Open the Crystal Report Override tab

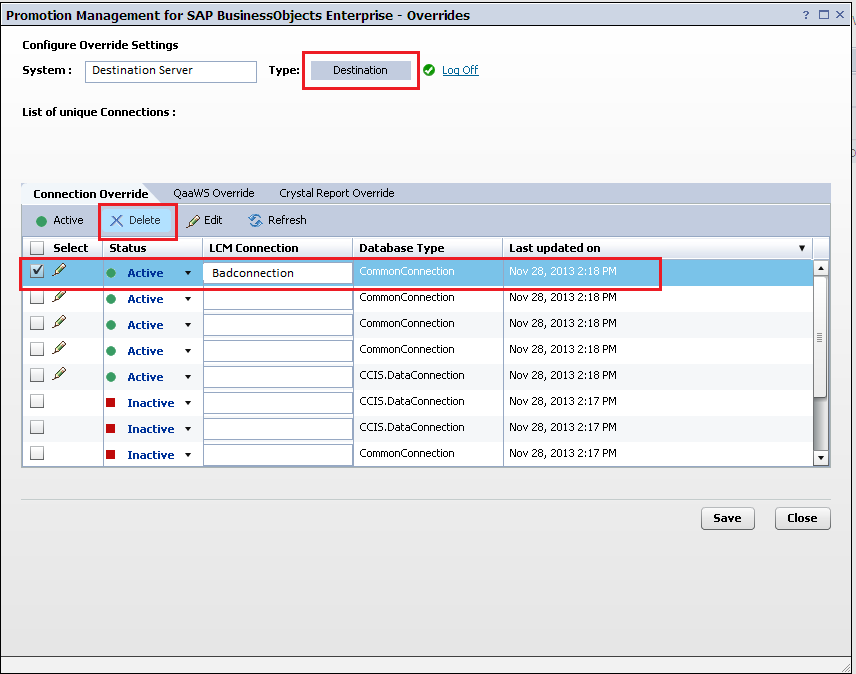[x=336, y=193]
